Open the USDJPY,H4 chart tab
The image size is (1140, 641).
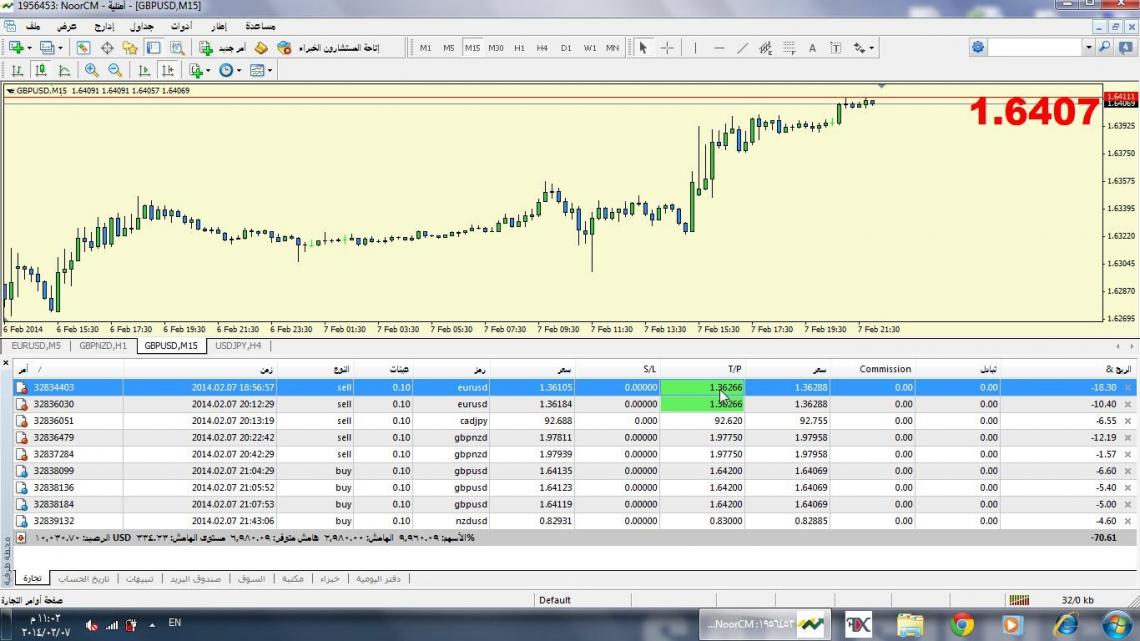coord(238,346)
